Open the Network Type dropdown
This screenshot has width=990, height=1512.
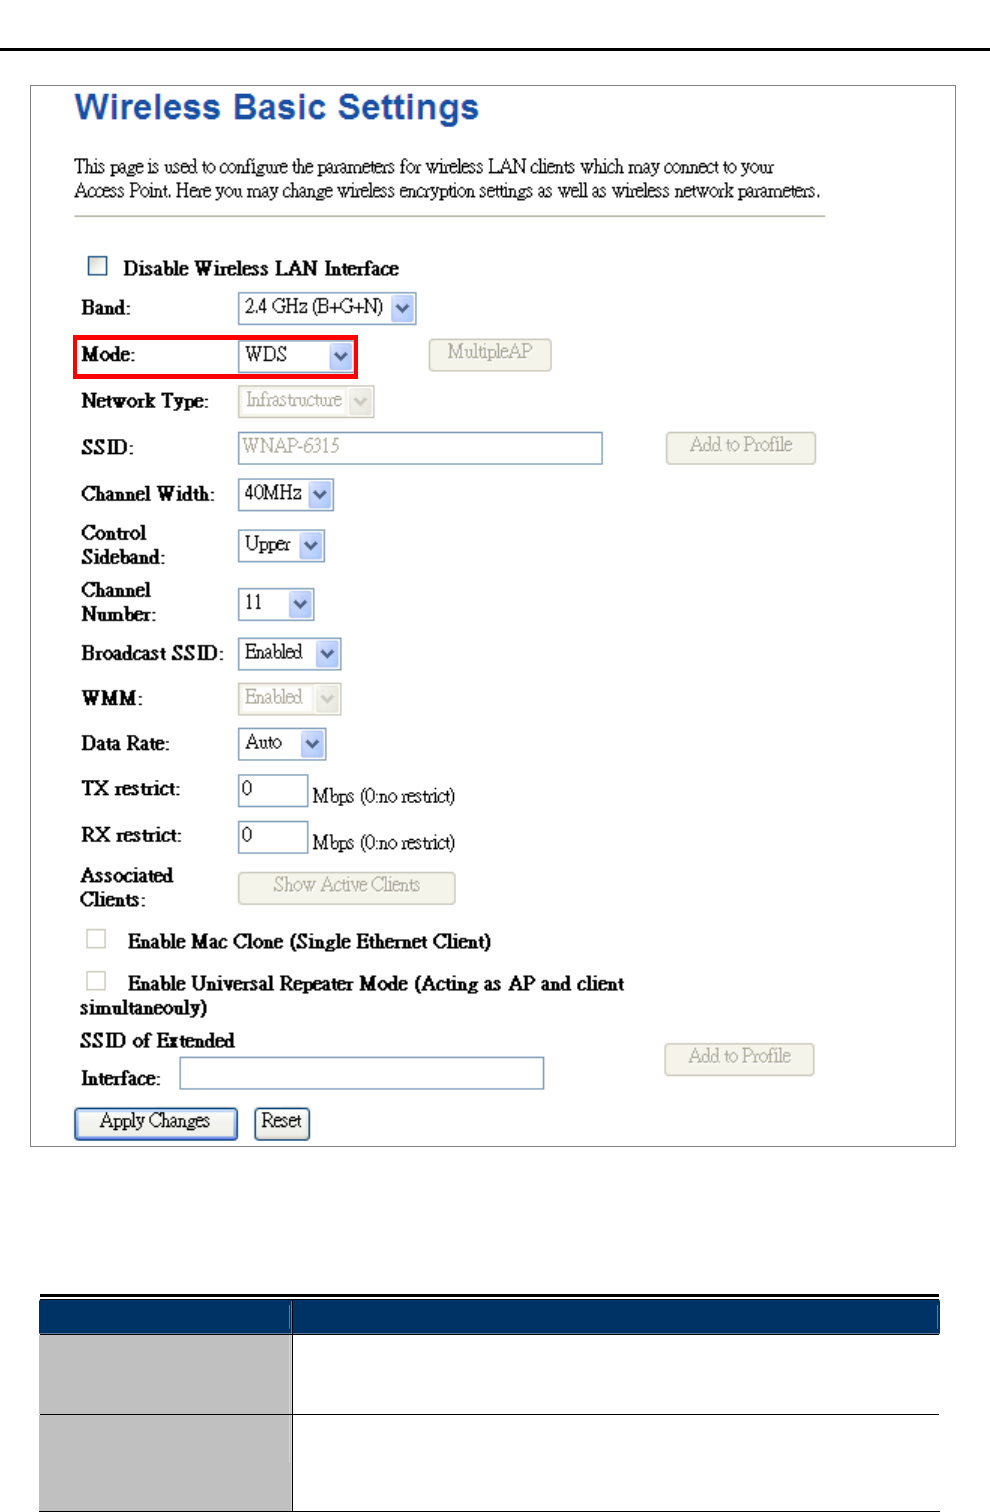[306, 401]
